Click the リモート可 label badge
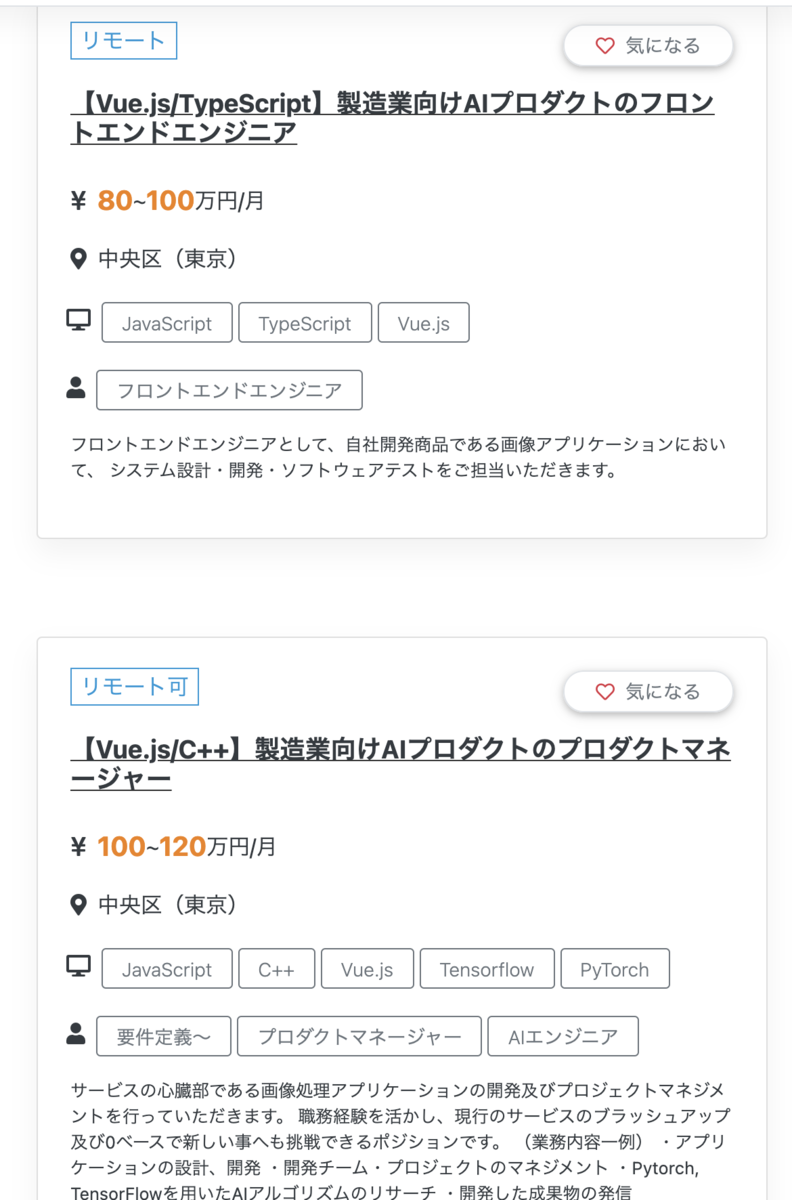The height and width of the screenshot is (1200, 792). [x=135, y=687]
